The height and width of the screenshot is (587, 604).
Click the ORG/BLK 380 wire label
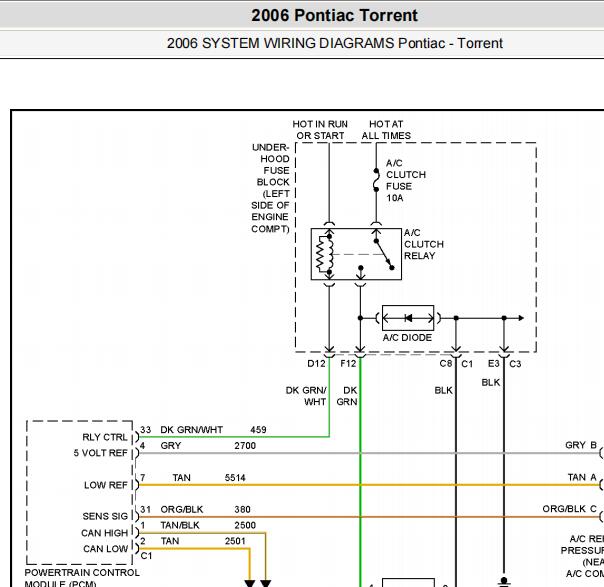(x=205, y=510)
